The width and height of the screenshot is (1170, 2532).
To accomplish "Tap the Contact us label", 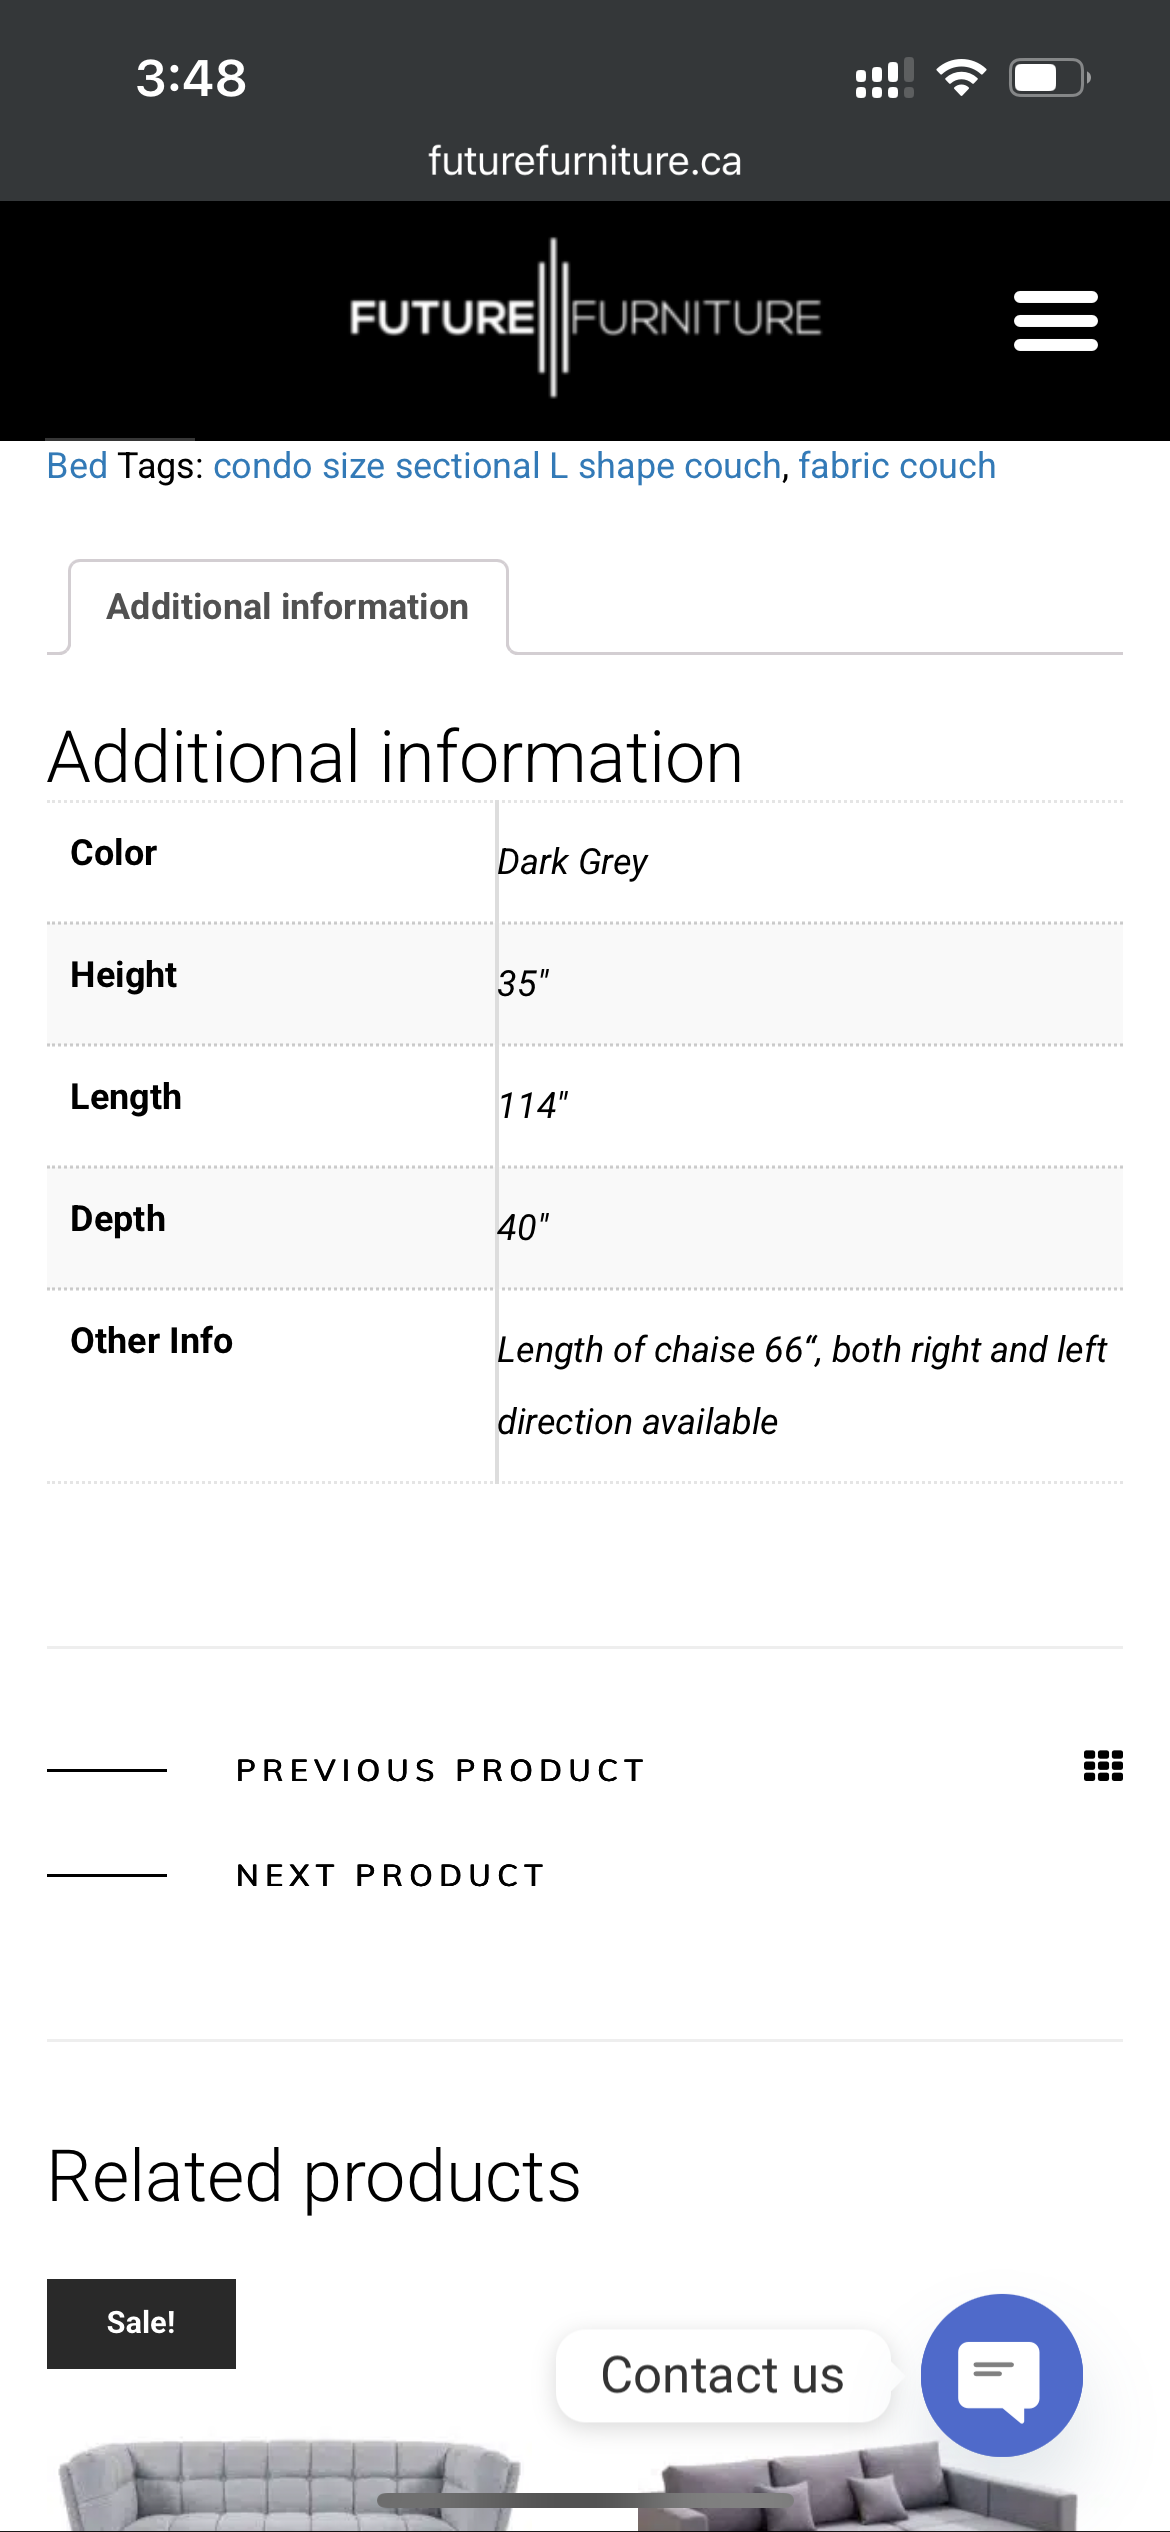I will (722, 2375).
